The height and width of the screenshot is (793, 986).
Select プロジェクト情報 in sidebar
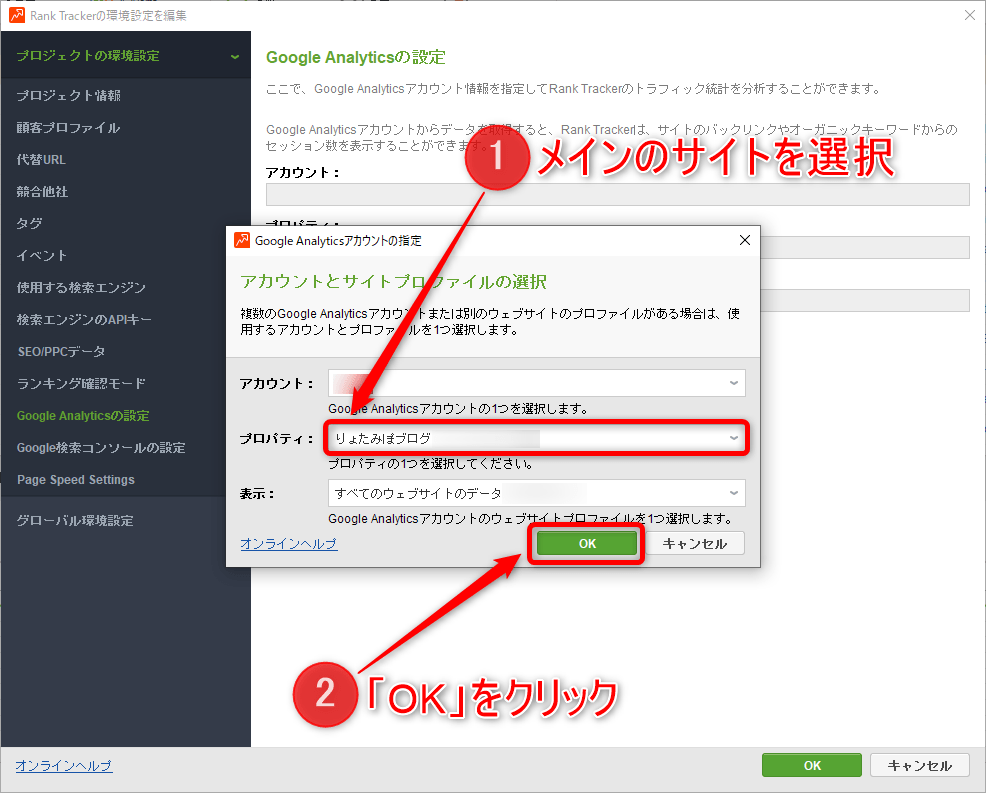click(69, 96)
